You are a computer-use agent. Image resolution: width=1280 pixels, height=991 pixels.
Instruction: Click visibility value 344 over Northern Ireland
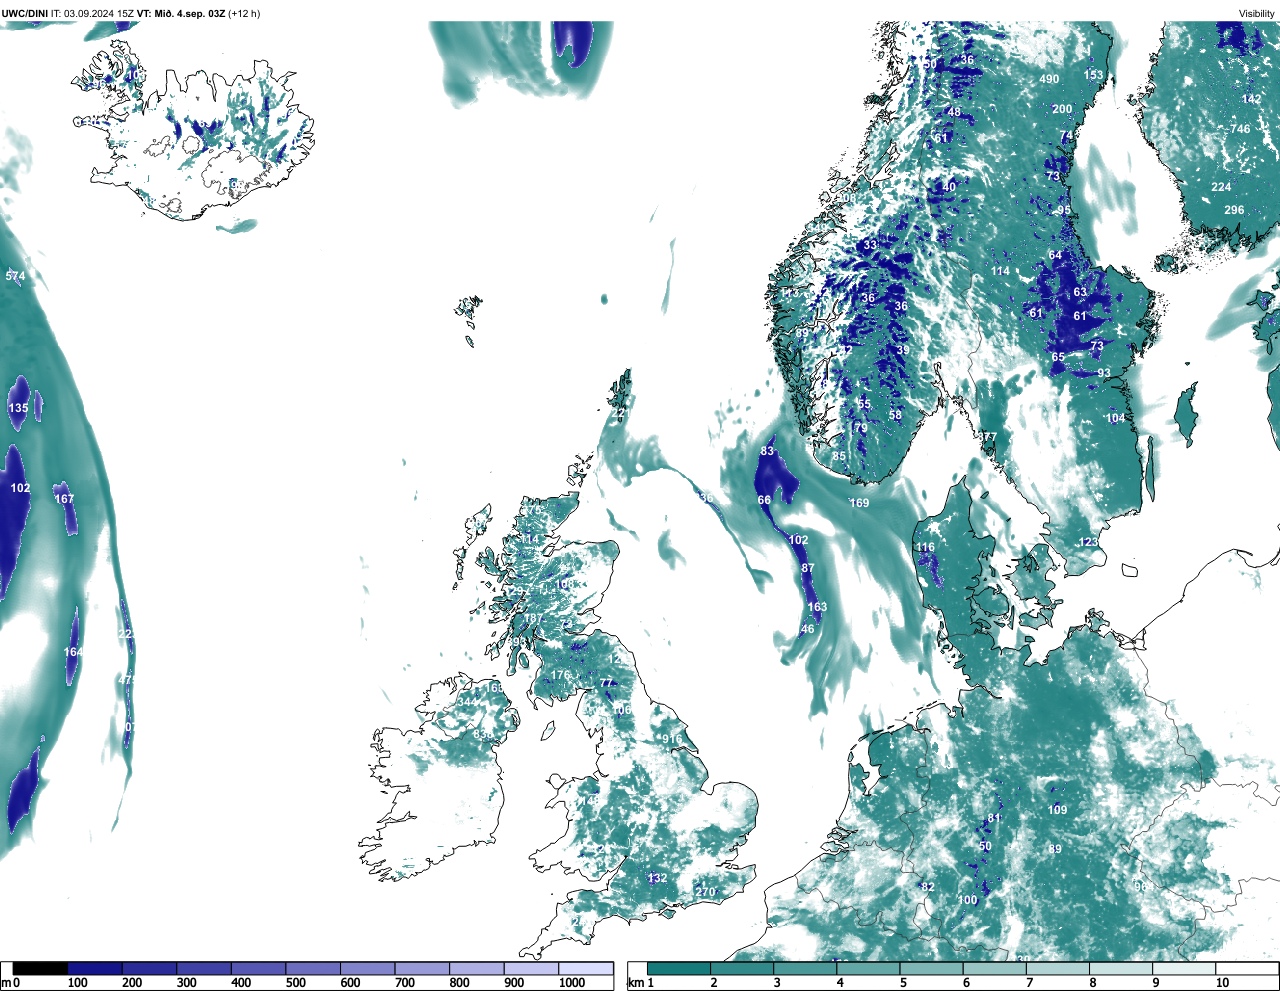467,702
